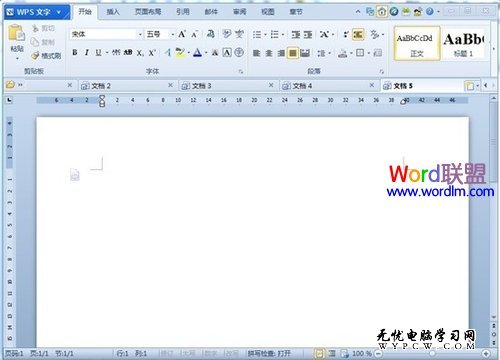Screen dimensions: 500x360
Task: Apply the 标题 1 style
Action: point(463,44)
